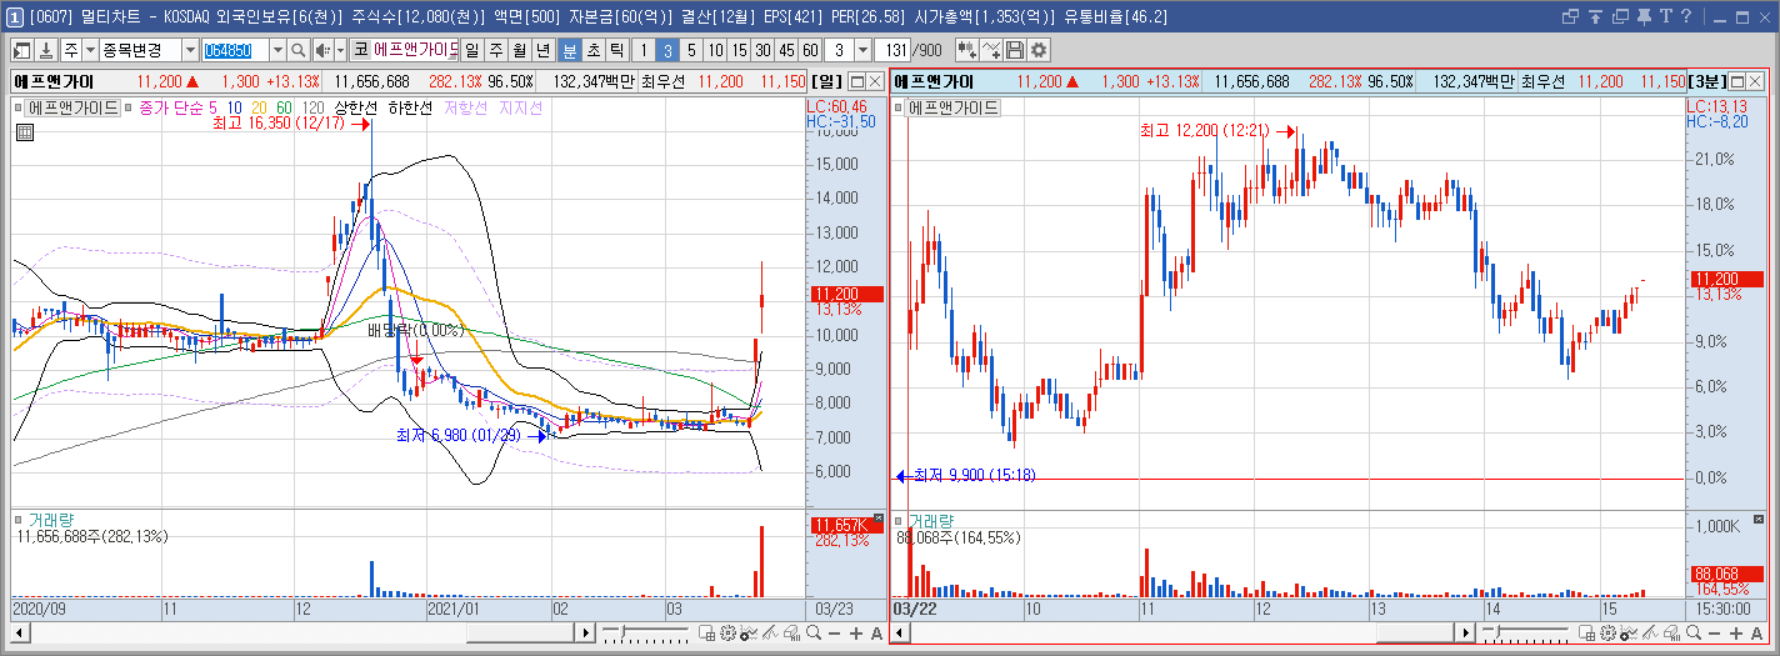Maximize the right 3분 chart pane
This screenshot has width=1780, height=656.
1737,82
